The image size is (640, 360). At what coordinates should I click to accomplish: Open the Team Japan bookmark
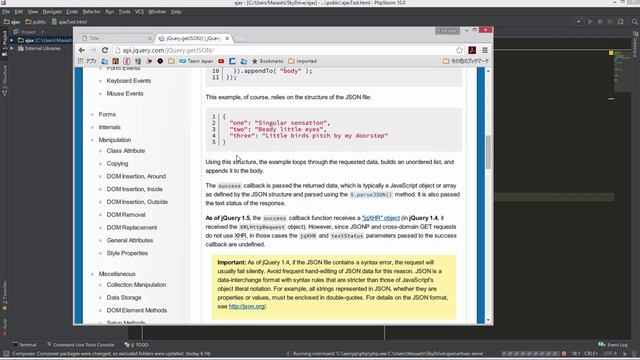pos(196,61)
